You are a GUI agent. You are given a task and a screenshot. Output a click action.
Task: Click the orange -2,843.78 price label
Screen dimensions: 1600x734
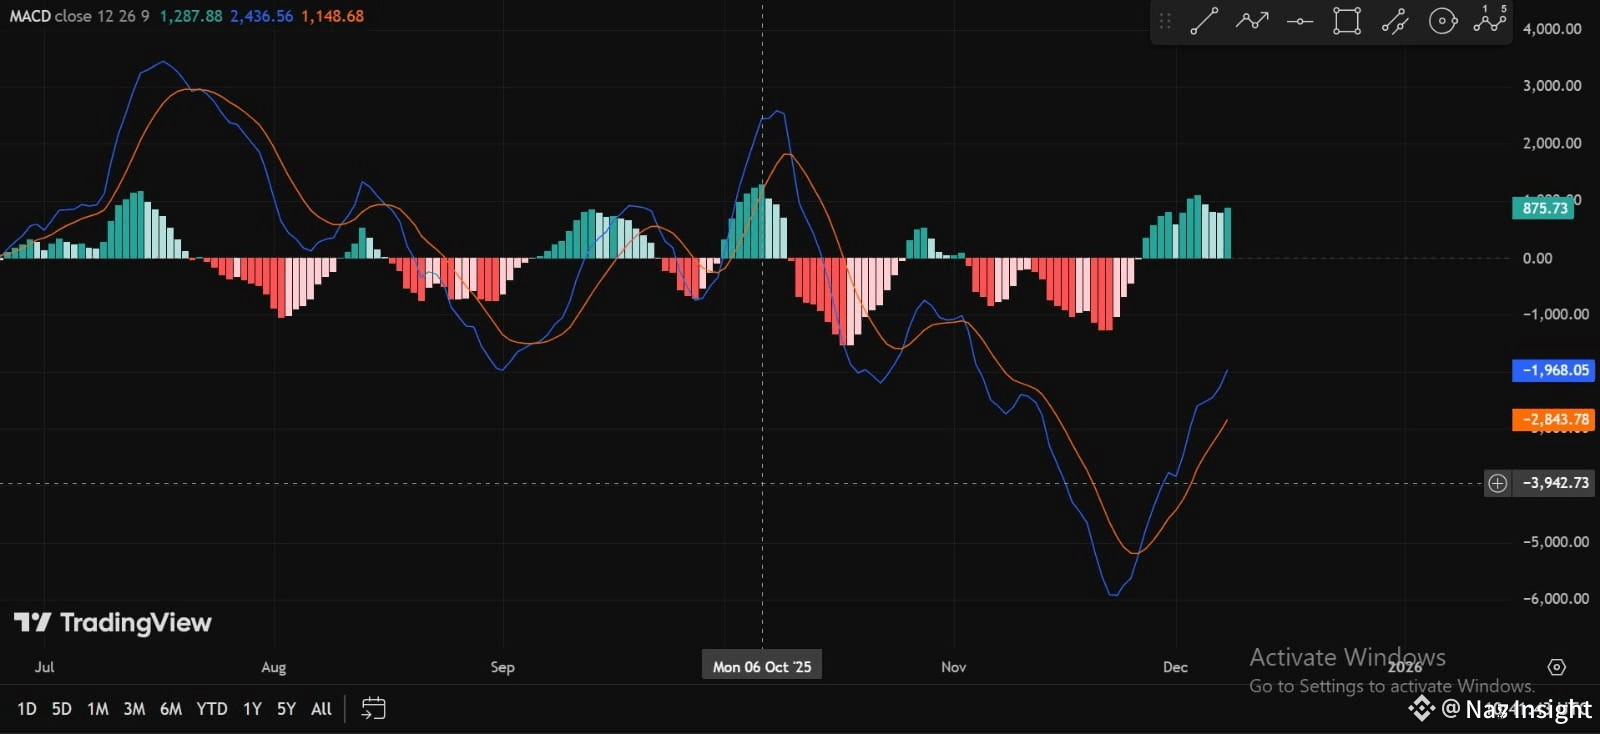[x=1553, y=419]
